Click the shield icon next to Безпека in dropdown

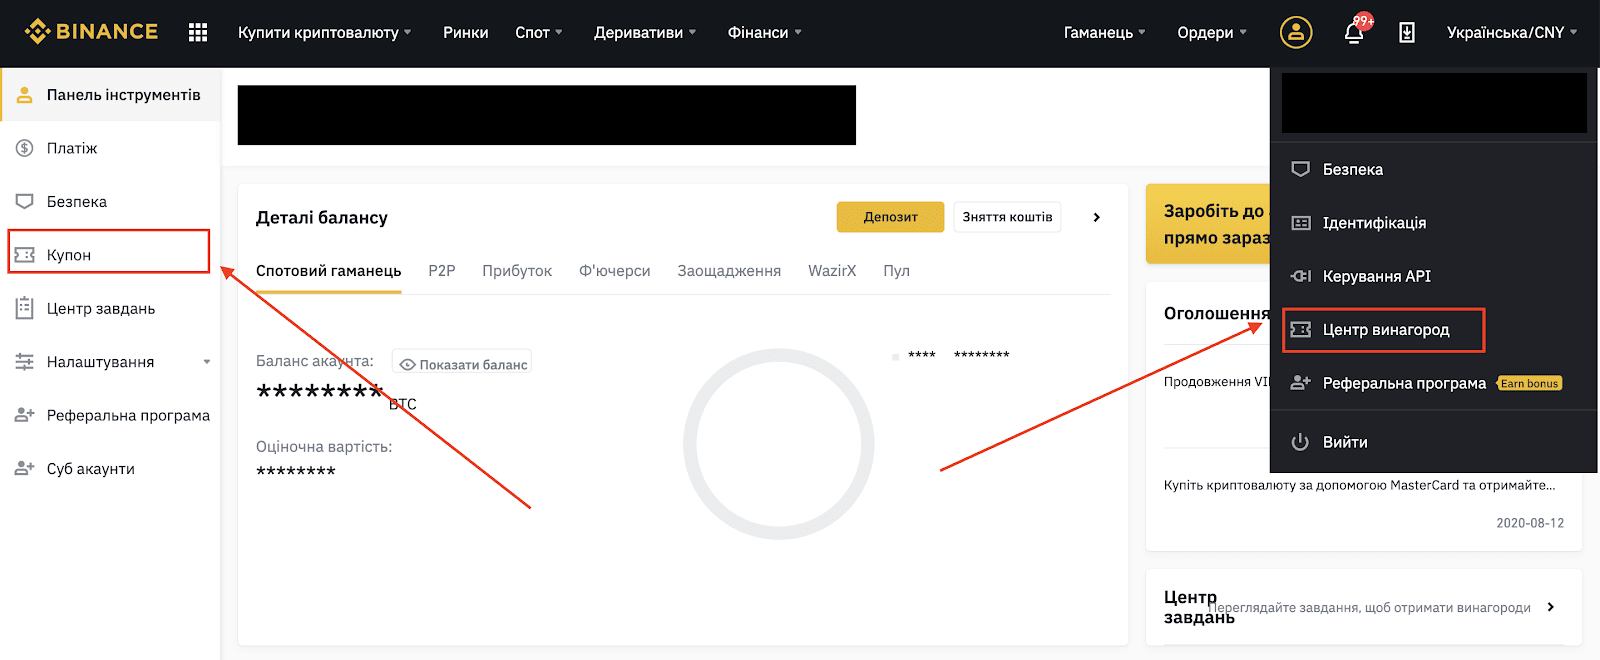click(x=1300, y=169)
